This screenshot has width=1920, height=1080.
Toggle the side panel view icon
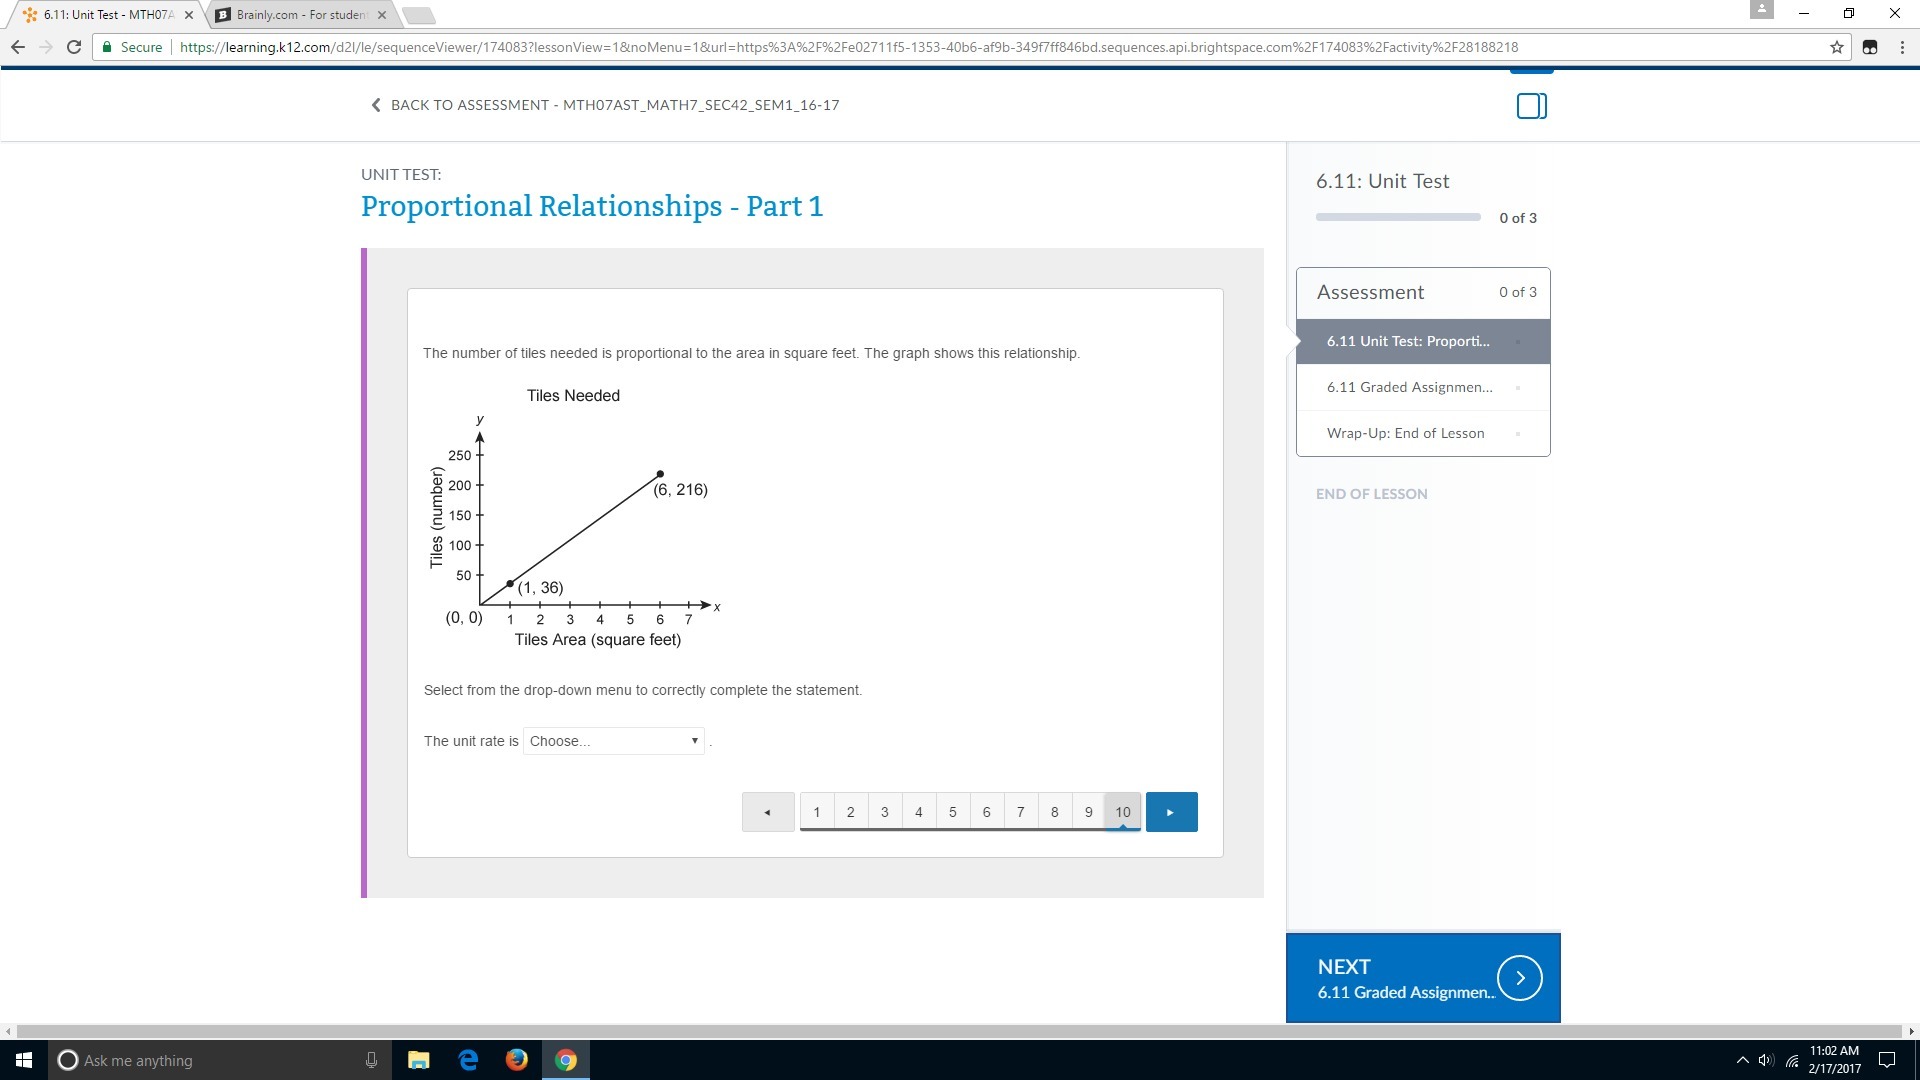(1531, 106)
